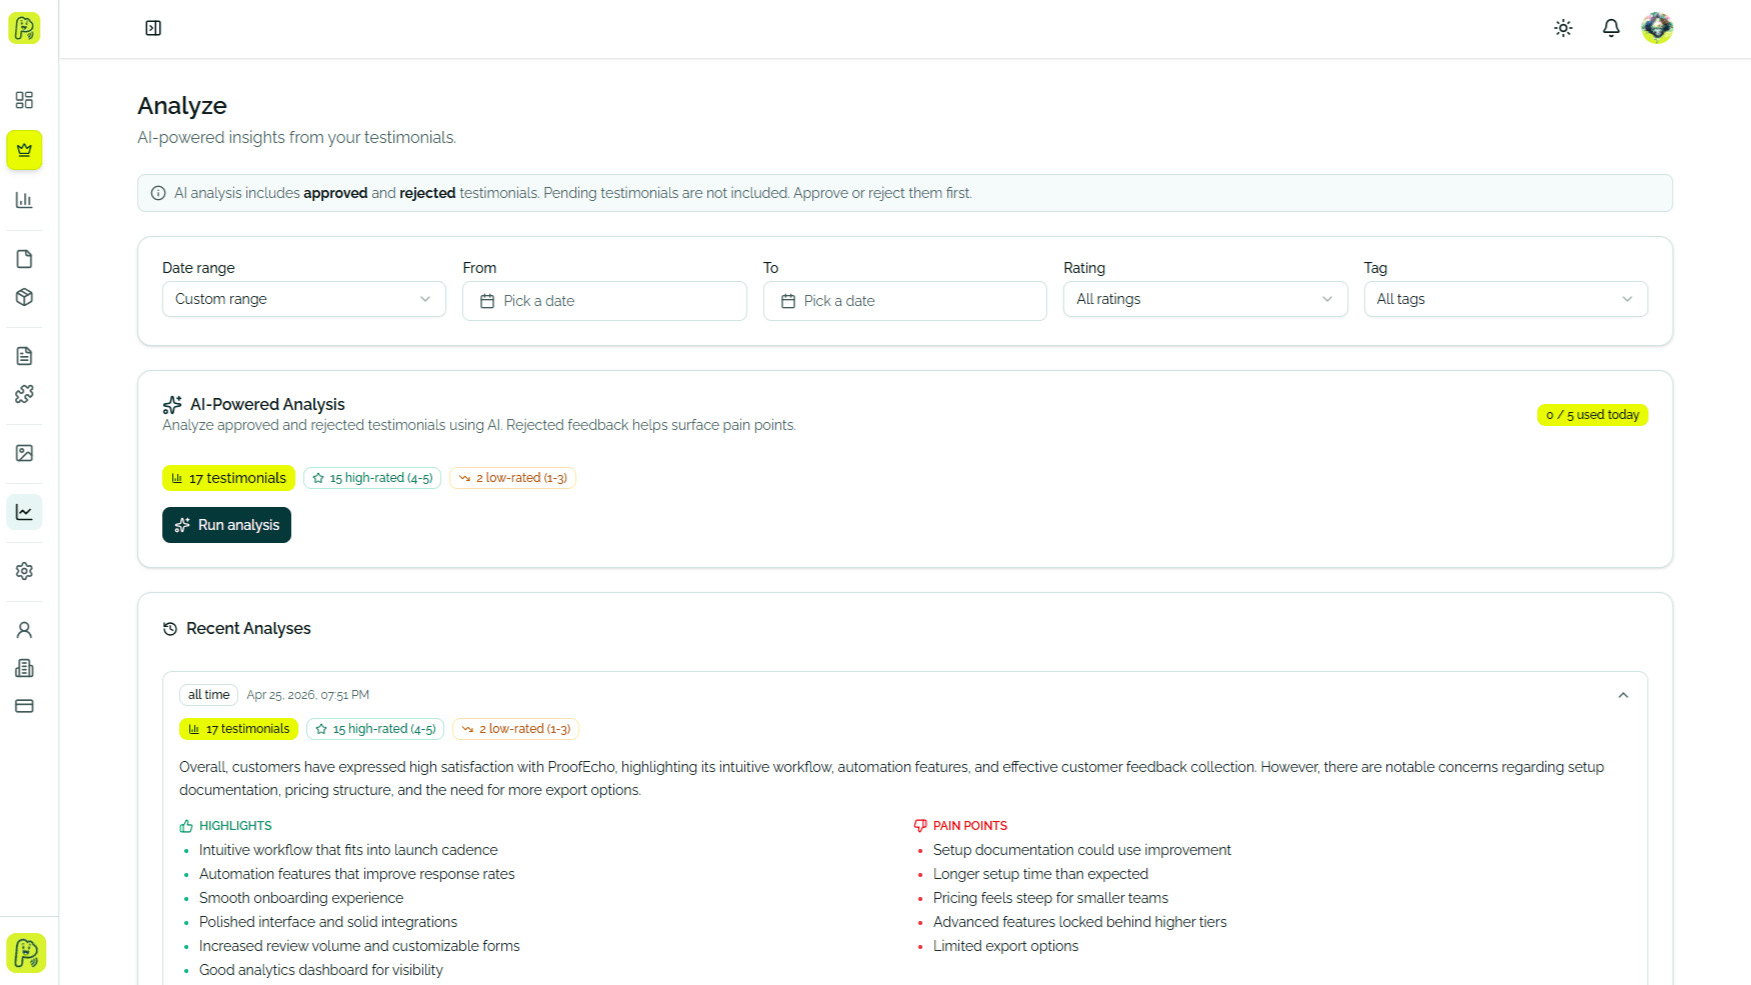Click 'Smooth onboarding experience' highlight
The height and width of the screenshot is (985, 1751).
[x=301, y=898]
